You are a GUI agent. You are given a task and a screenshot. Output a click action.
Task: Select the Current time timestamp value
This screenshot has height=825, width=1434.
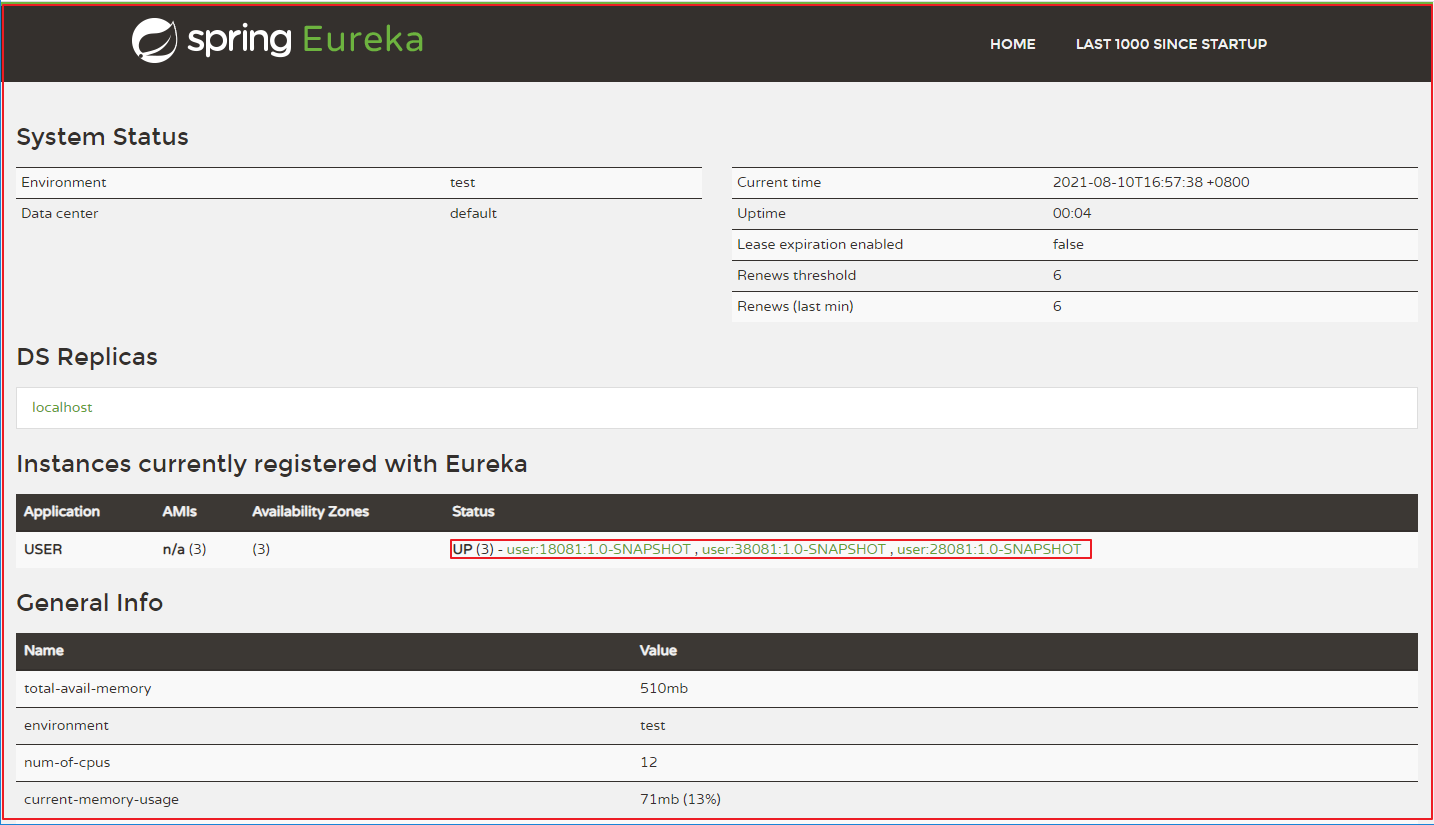tap(1151, 183)
